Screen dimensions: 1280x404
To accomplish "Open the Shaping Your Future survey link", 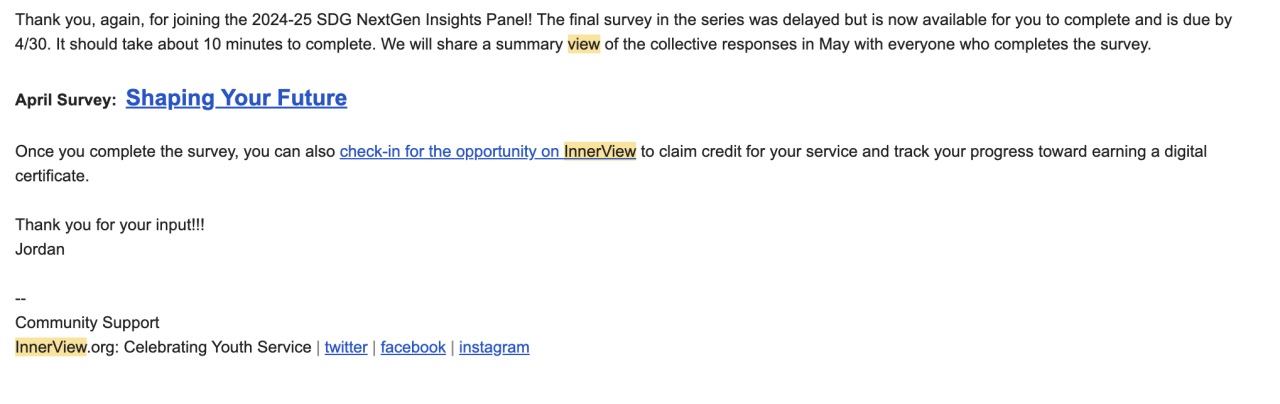I will tap(236, 98).
